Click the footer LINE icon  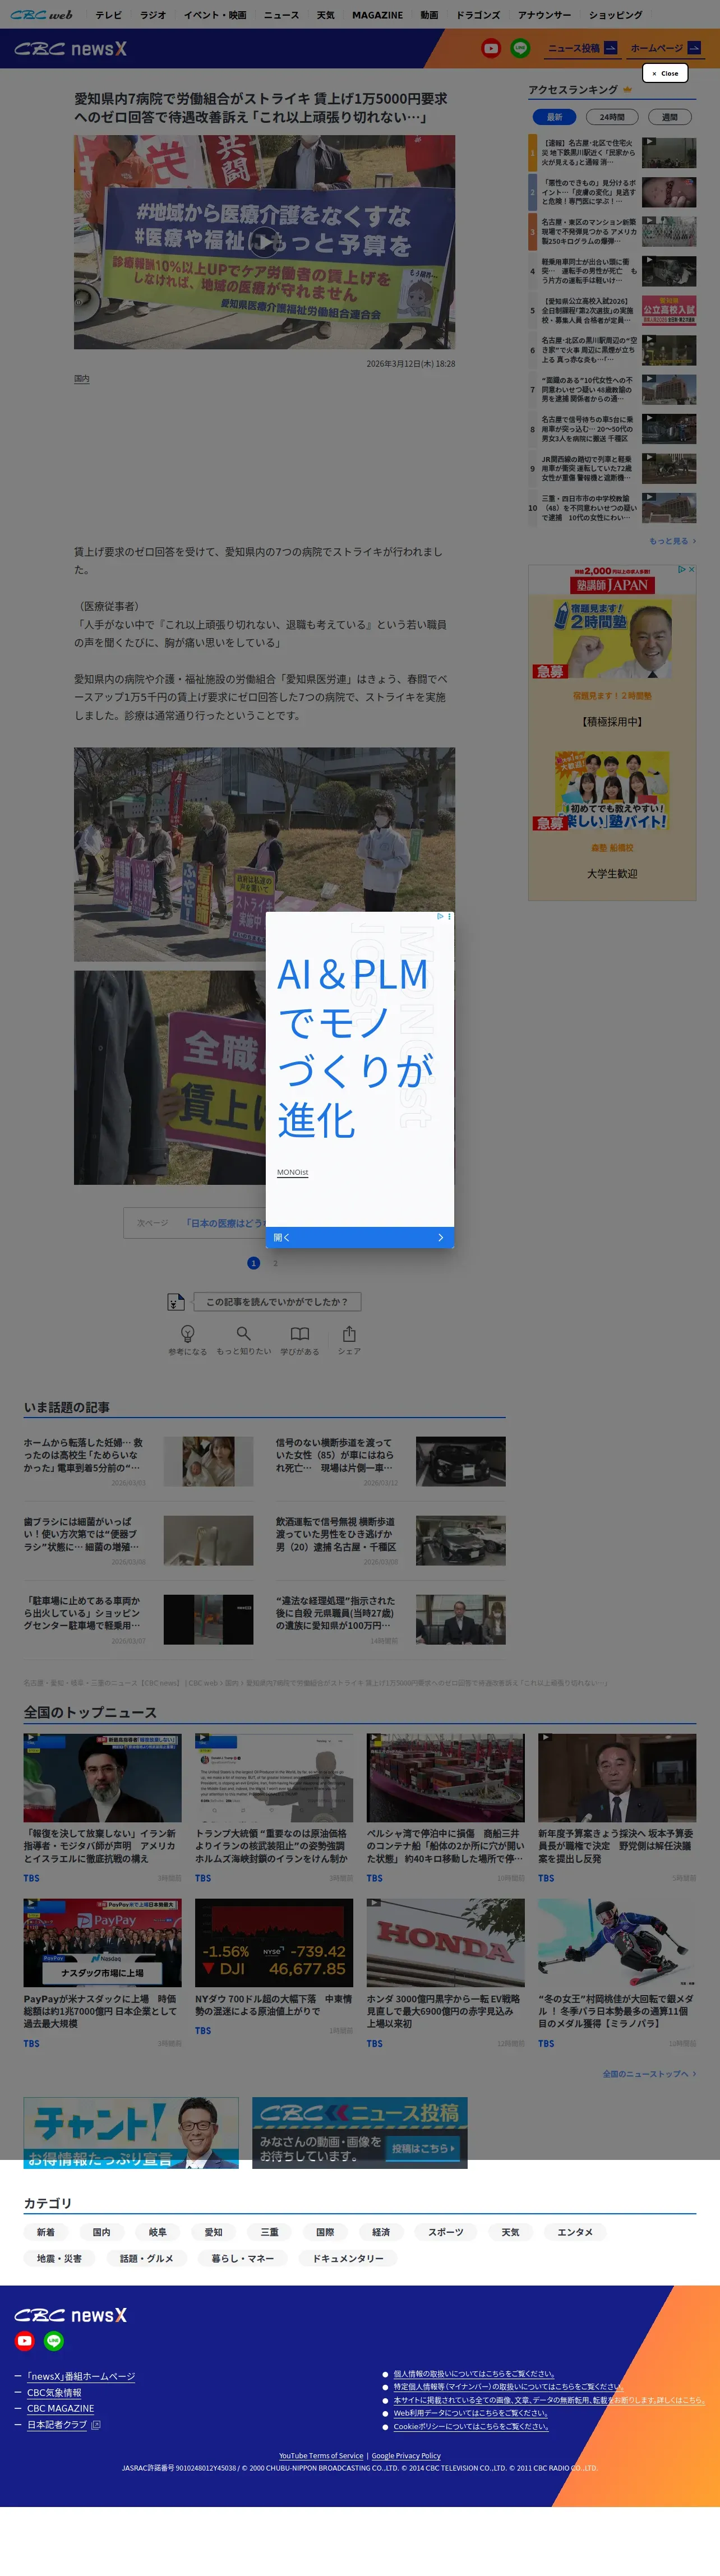point(54,2341)
